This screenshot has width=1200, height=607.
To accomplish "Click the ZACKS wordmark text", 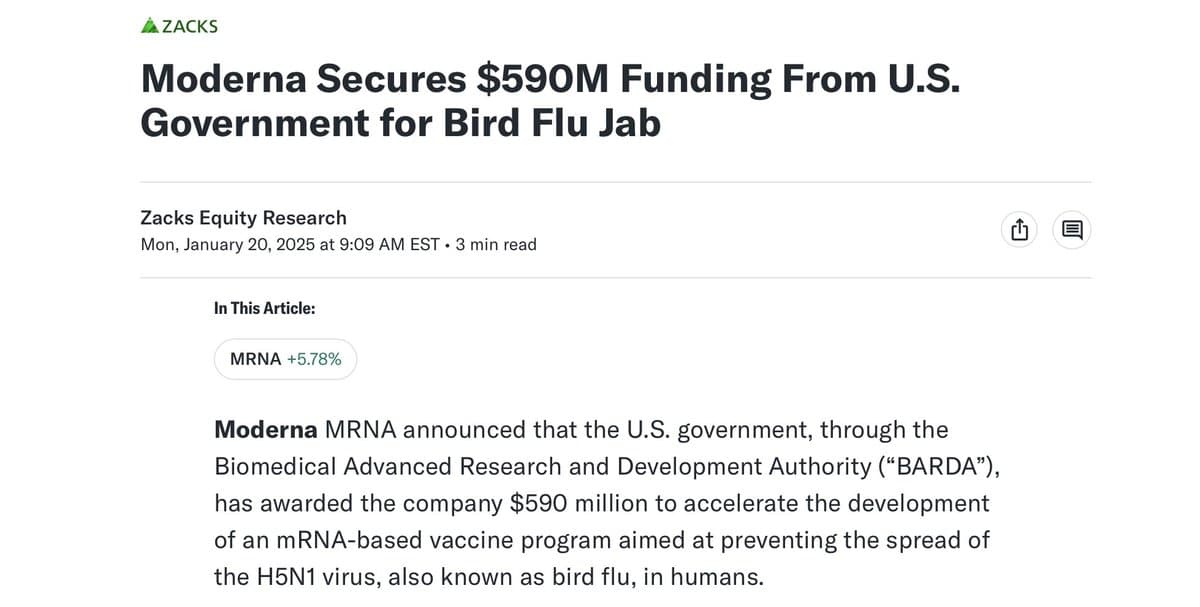I will click(x=189, y=26).
